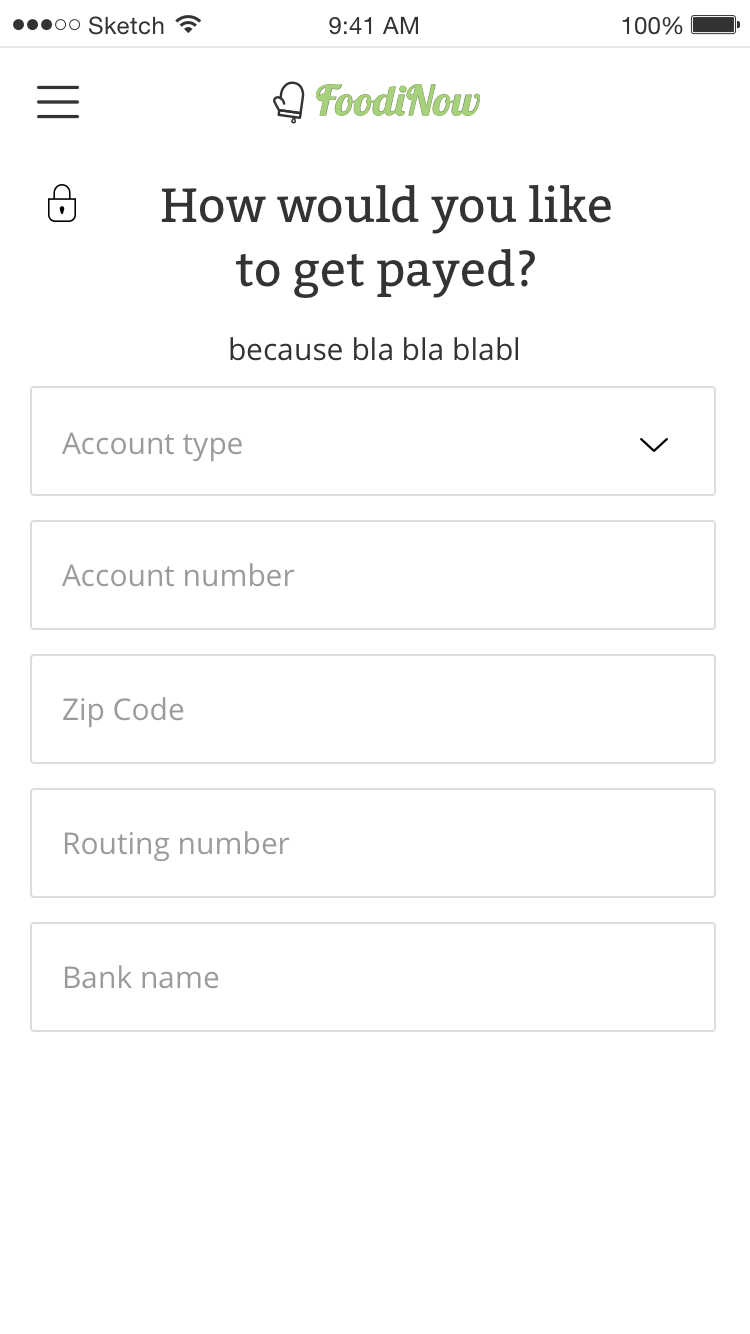Focus the Account number field
Screen dimensions: 750x1334
373,575
